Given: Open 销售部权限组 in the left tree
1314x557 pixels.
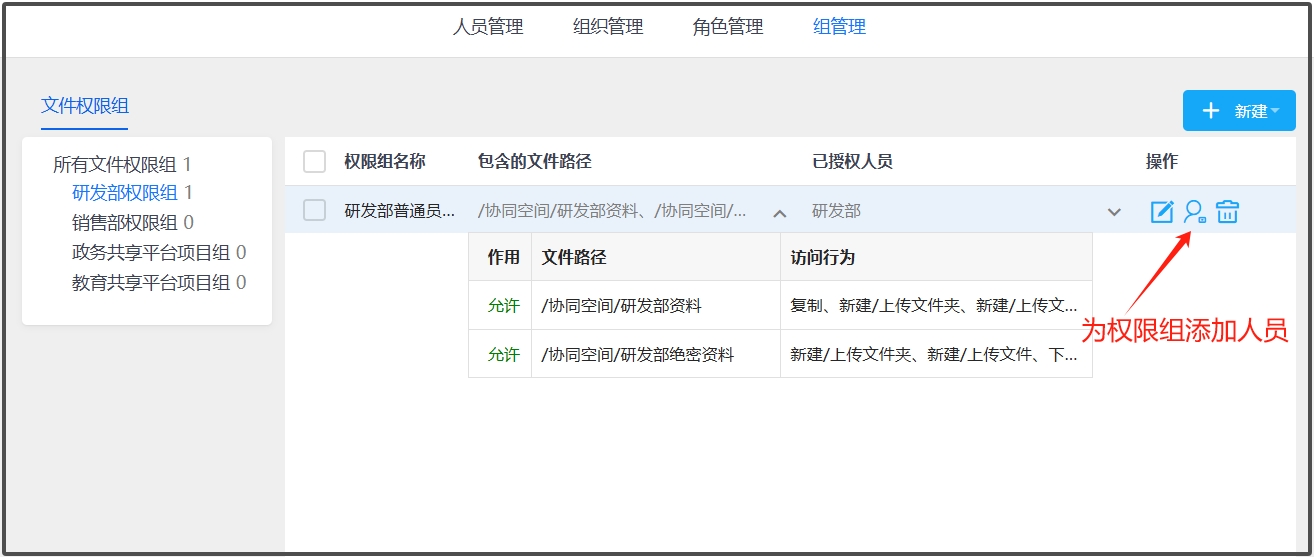Looking at the screenshot, I should 125,223.
